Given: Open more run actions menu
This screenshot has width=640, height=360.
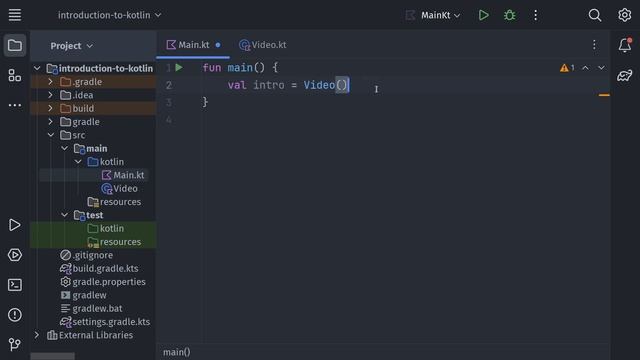Looking at the screenshot, I should coord(536,15).
